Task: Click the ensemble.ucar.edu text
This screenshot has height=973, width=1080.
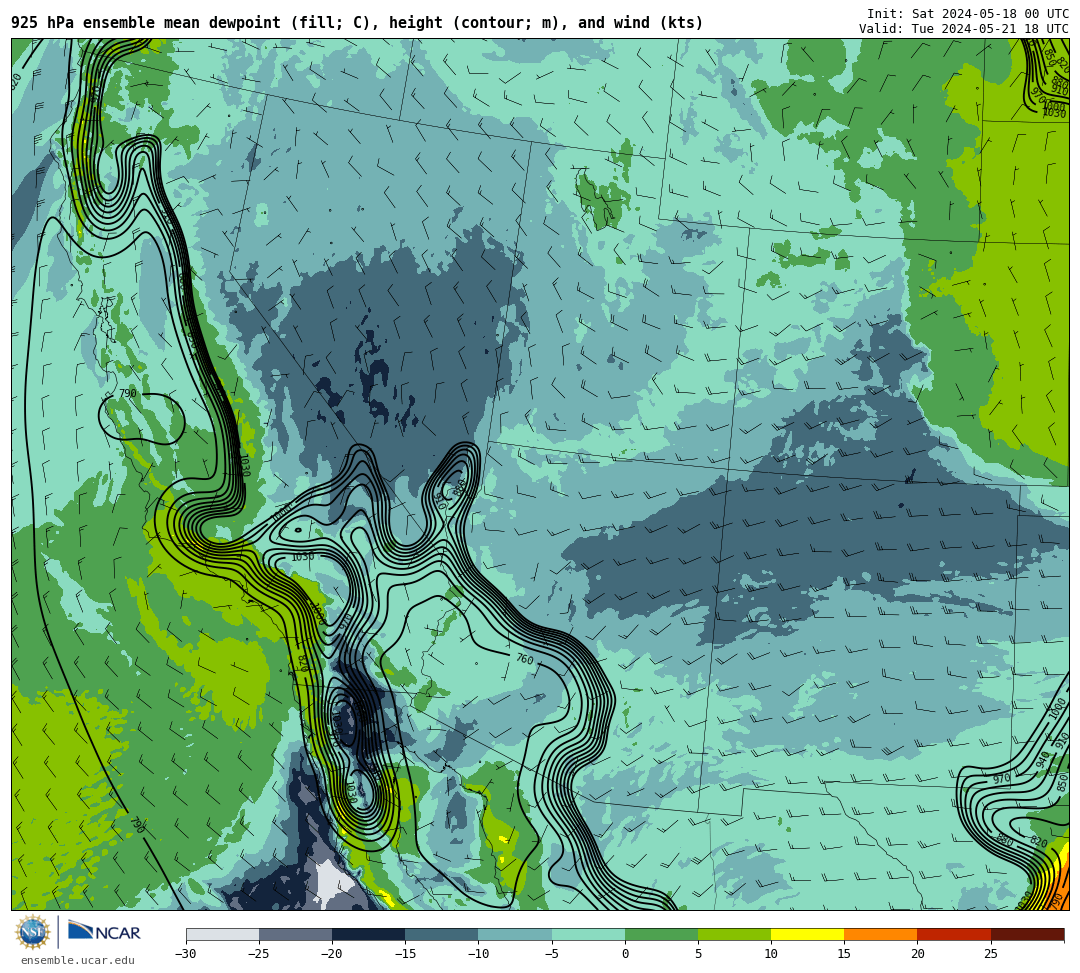Action: pyautogui.click(x=78, y=960)
